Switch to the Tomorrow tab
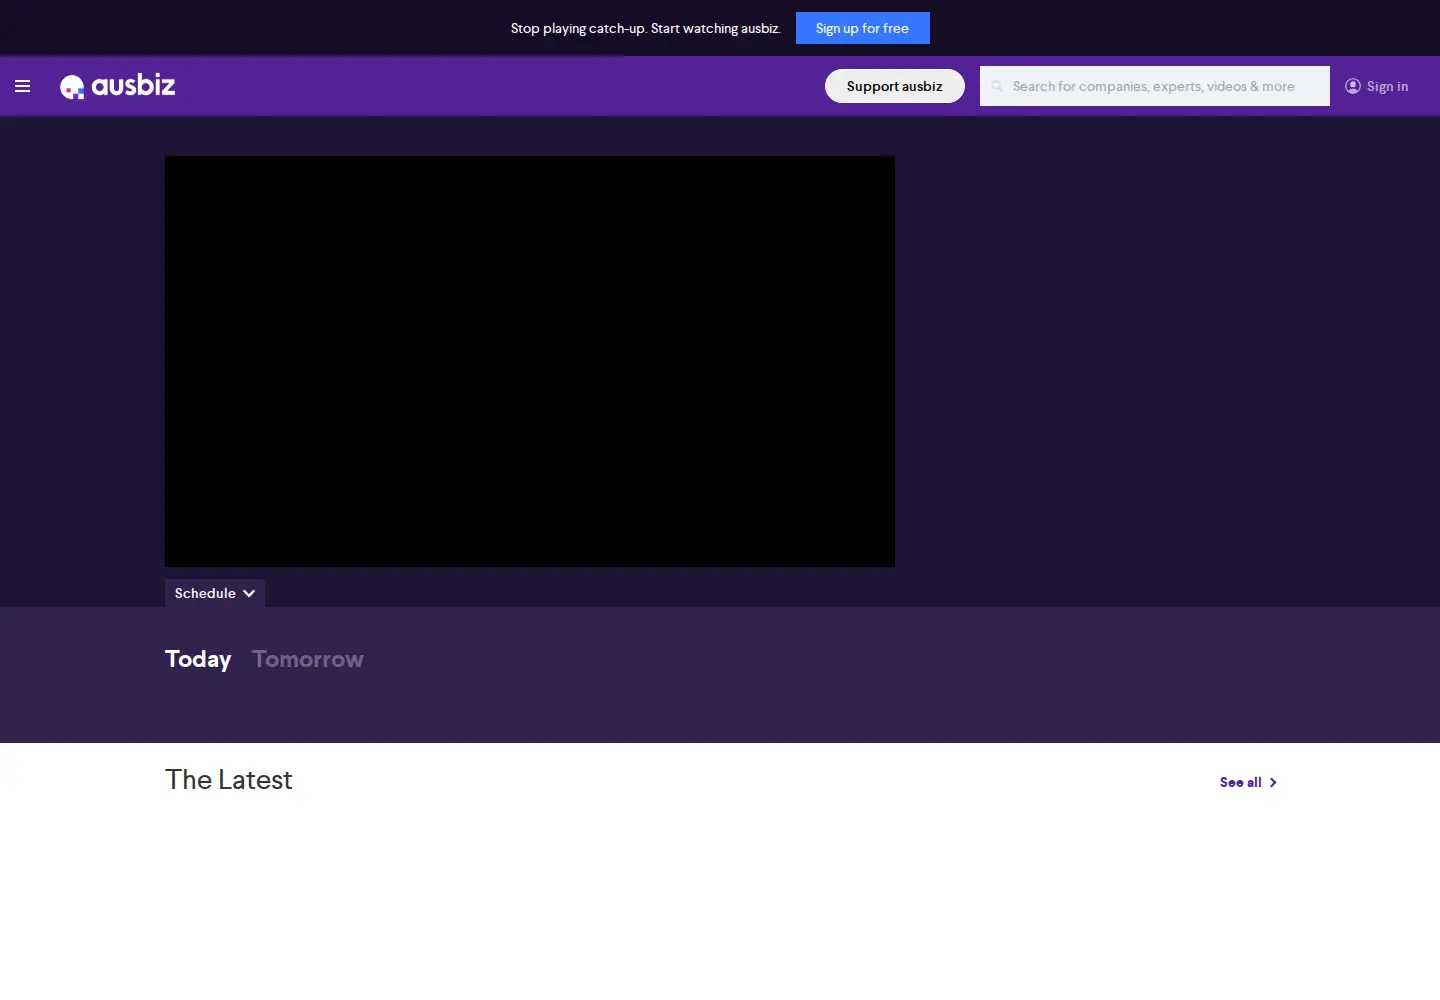The image size is (1440, 1000). pyautogui.click(x=308, y=659)
